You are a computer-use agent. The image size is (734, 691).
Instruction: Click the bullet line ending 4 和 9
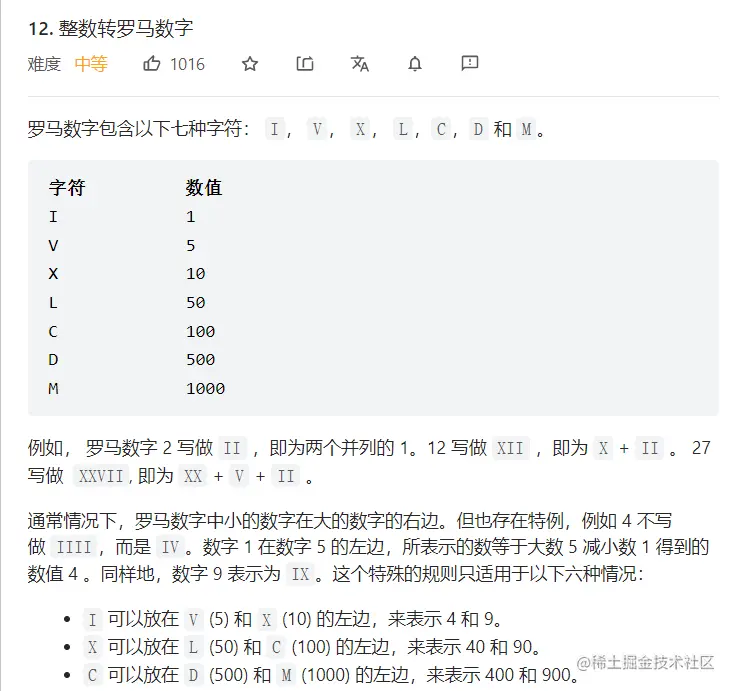pos(293,619)
